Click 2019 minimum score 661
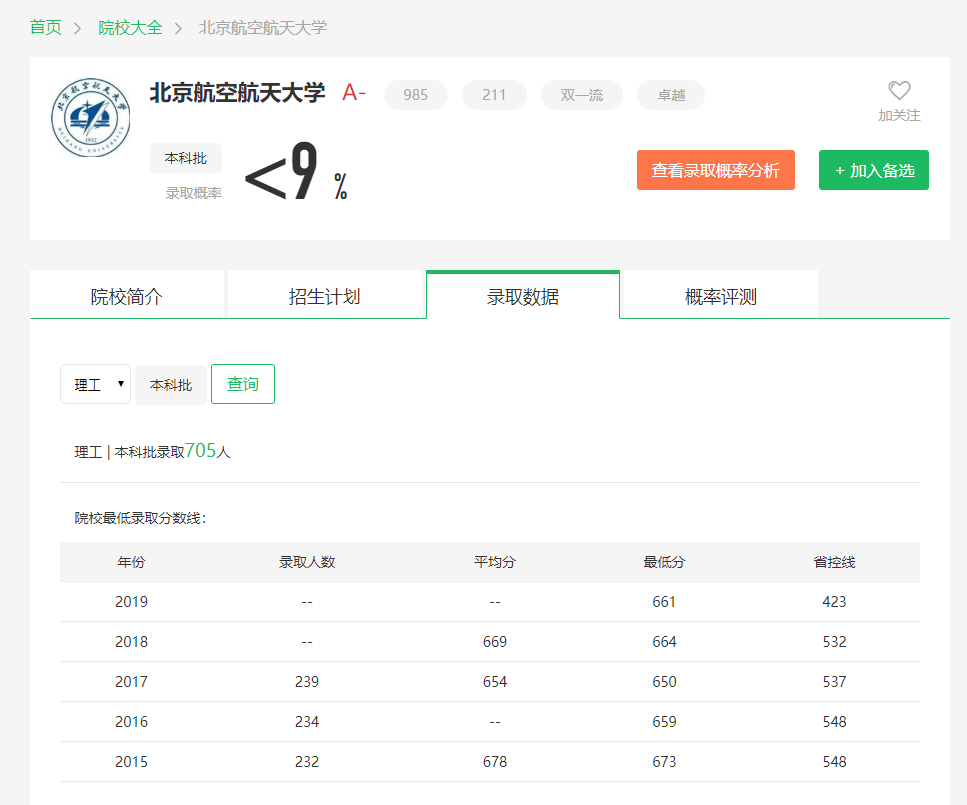 (x=664, y=601)
